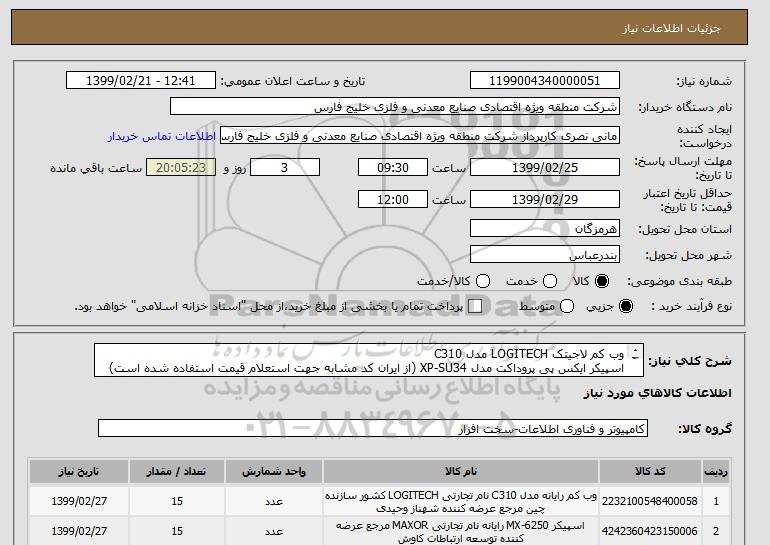Screen dimensions: 770x545
Task: Click row number 1 in the table
Action: [716, 501]
